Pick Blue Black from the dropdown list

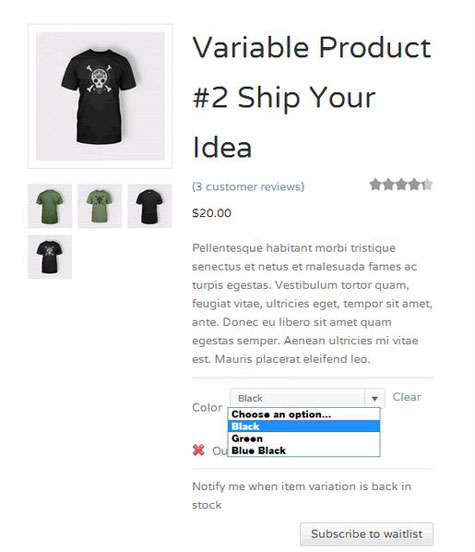coord(304,450)
